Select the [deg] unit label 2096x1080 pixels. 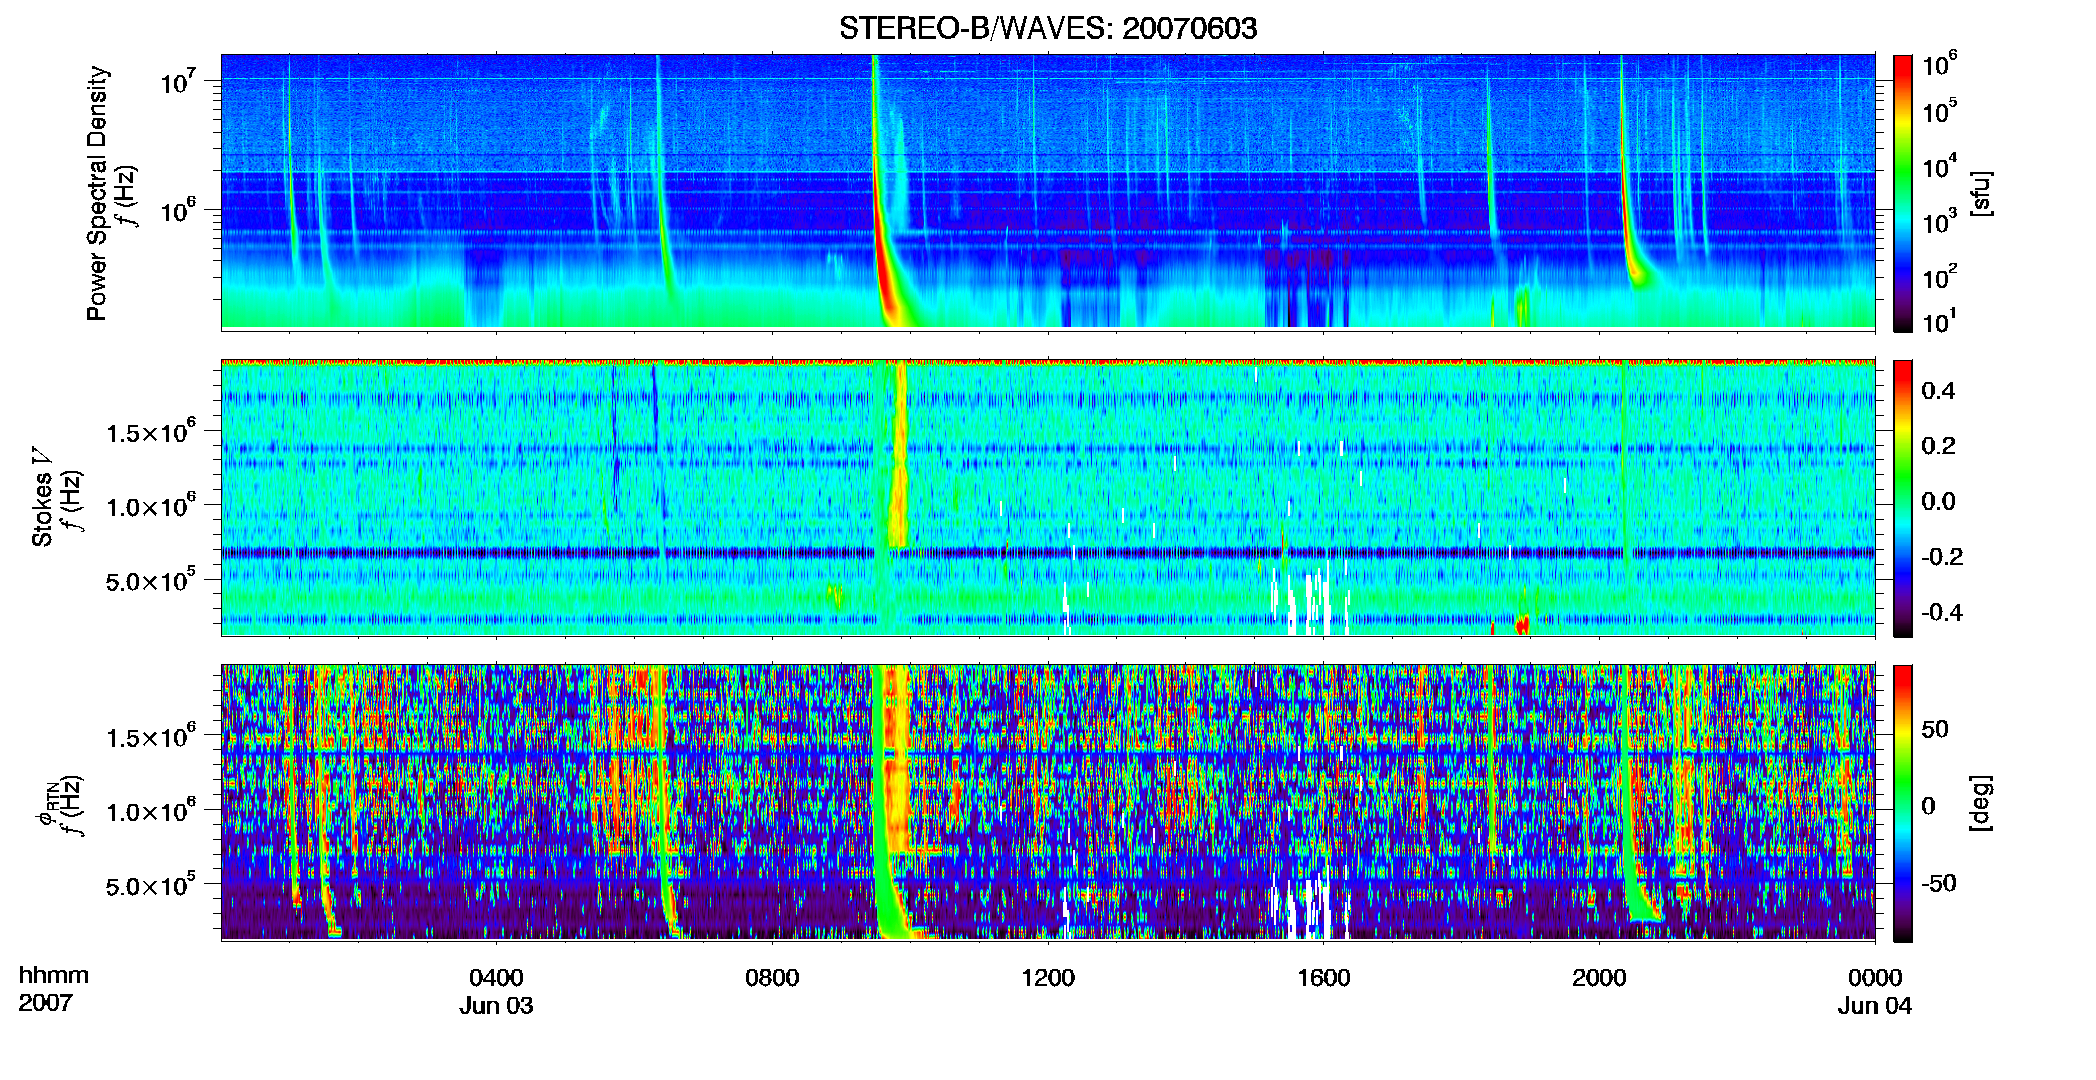1981,803
